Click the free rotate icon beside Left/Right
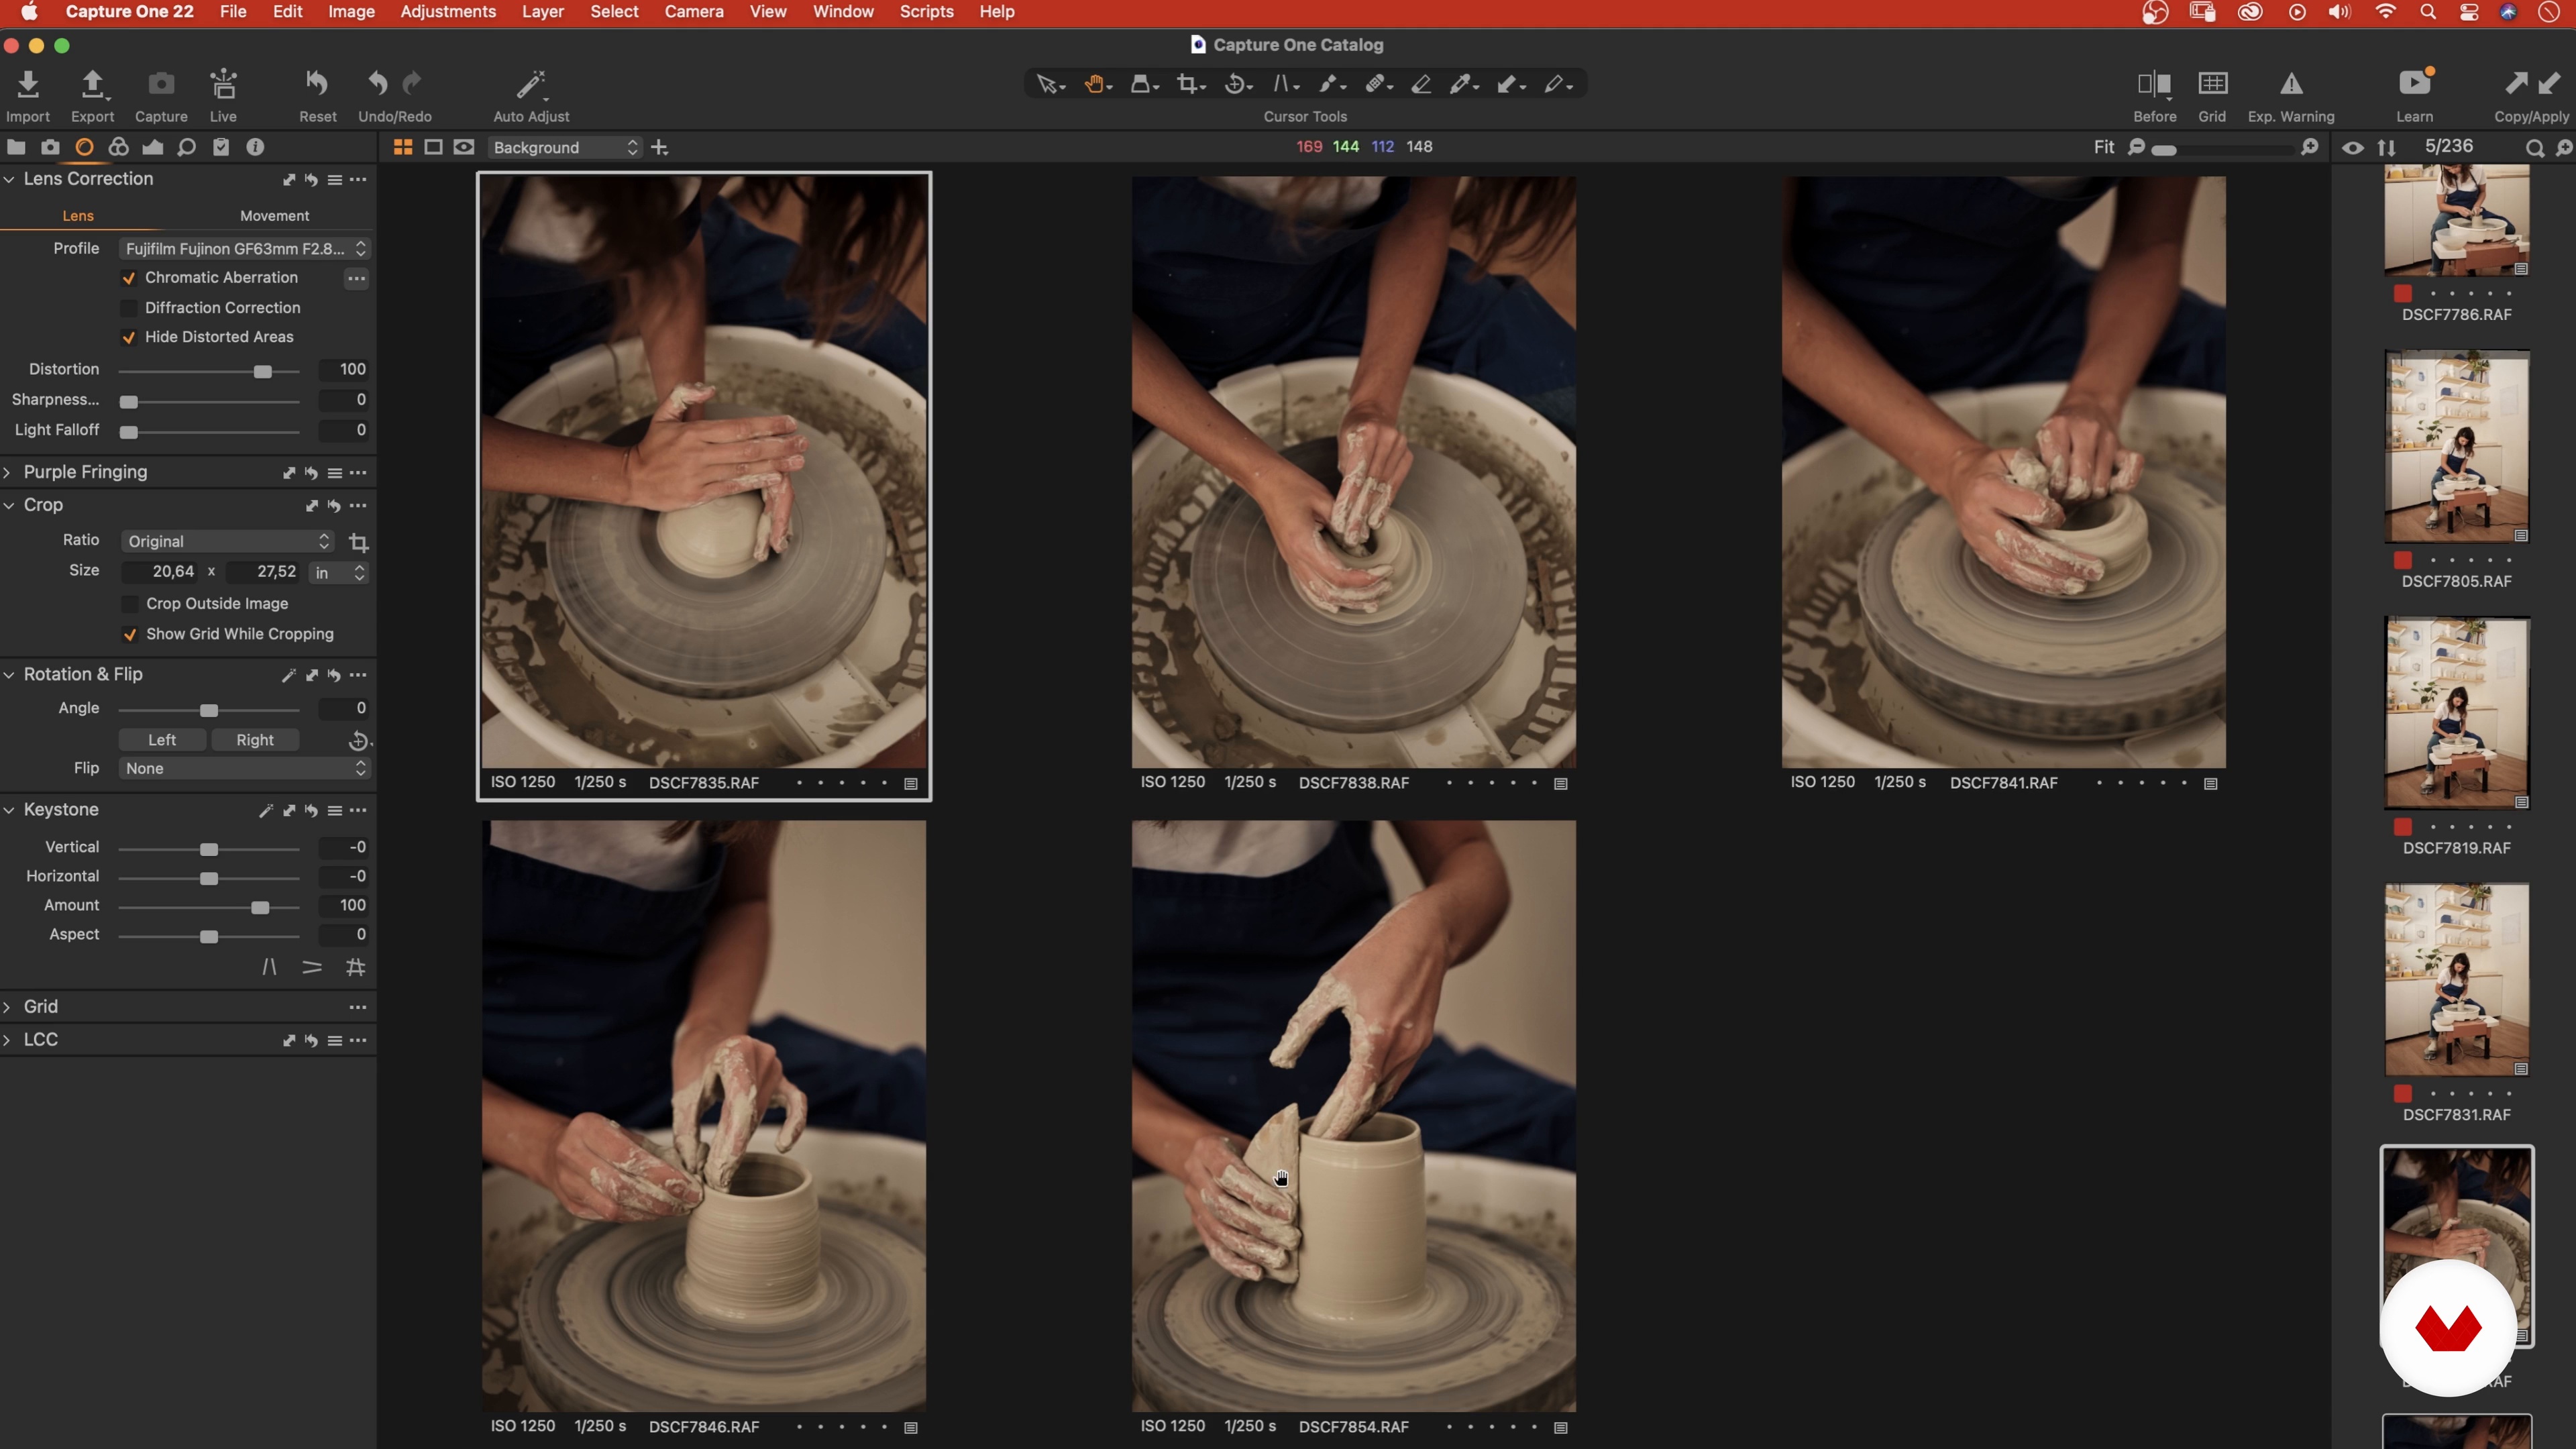 point(359,741)
